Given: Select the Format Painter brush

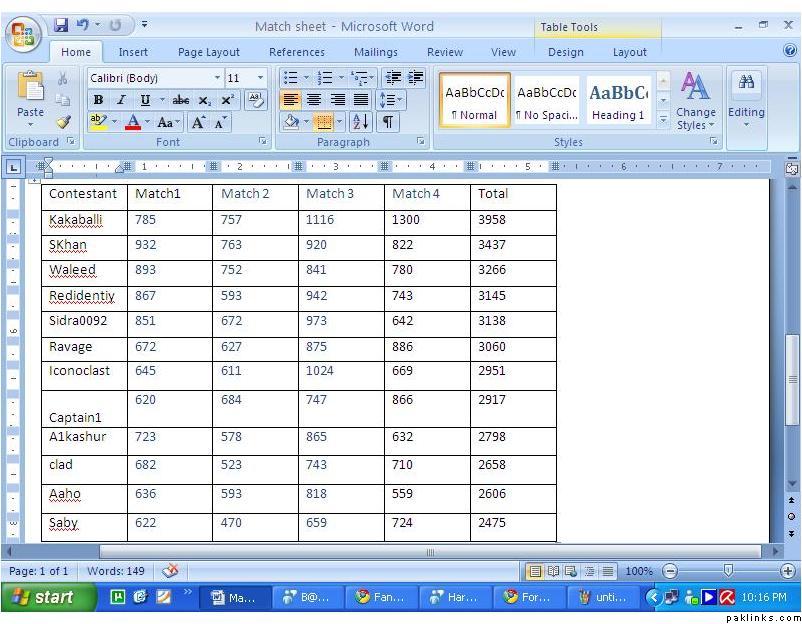Looking at the screenshot, I should [x=63, y=122].
